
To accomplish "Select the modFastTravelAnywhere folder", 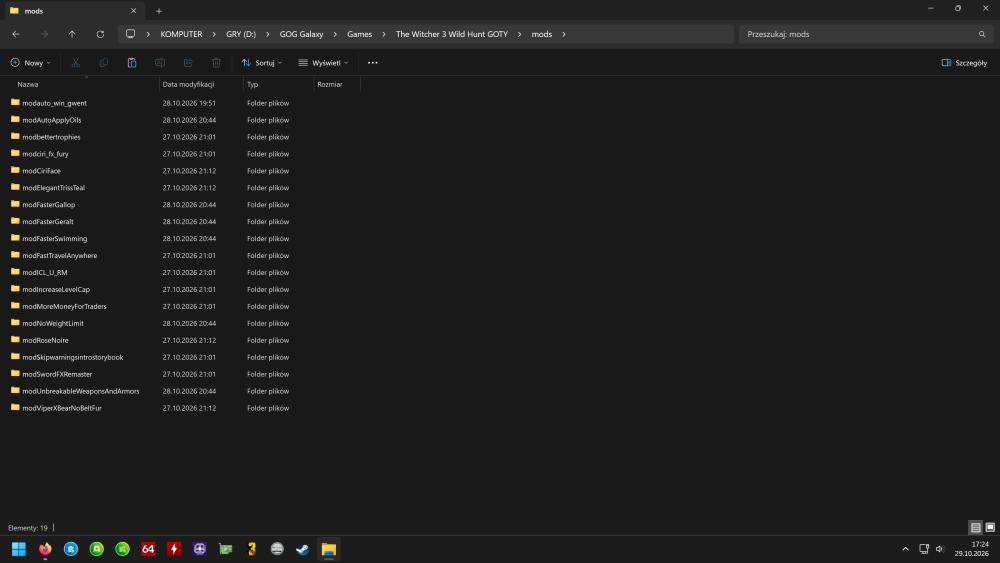I will click(x=60, y=256).
